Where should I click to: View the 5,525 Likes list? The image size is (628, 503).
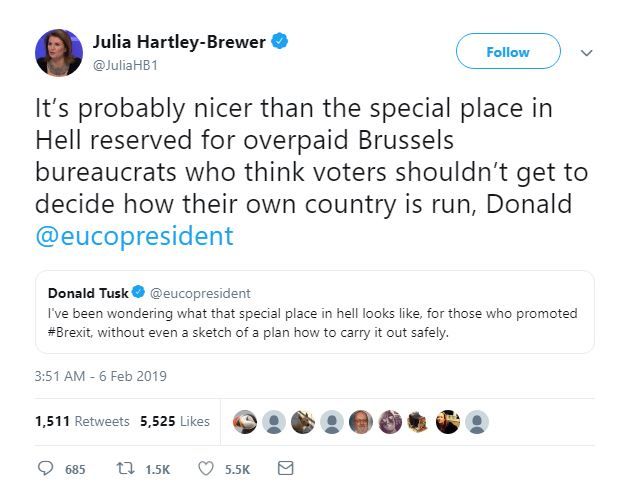tap(175, 421)
